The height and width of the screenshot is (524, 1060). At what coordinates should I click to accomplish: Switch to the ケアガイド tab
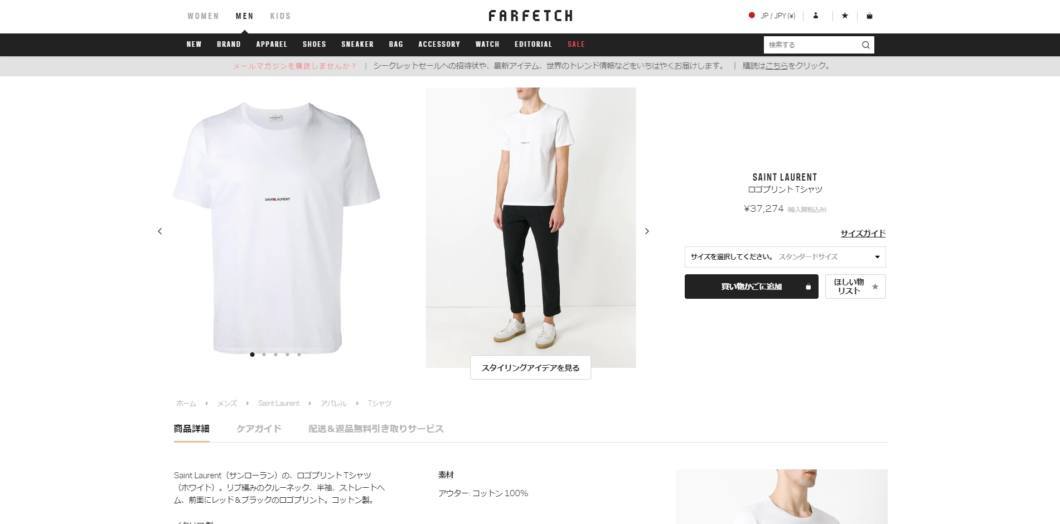coord(259,429)
